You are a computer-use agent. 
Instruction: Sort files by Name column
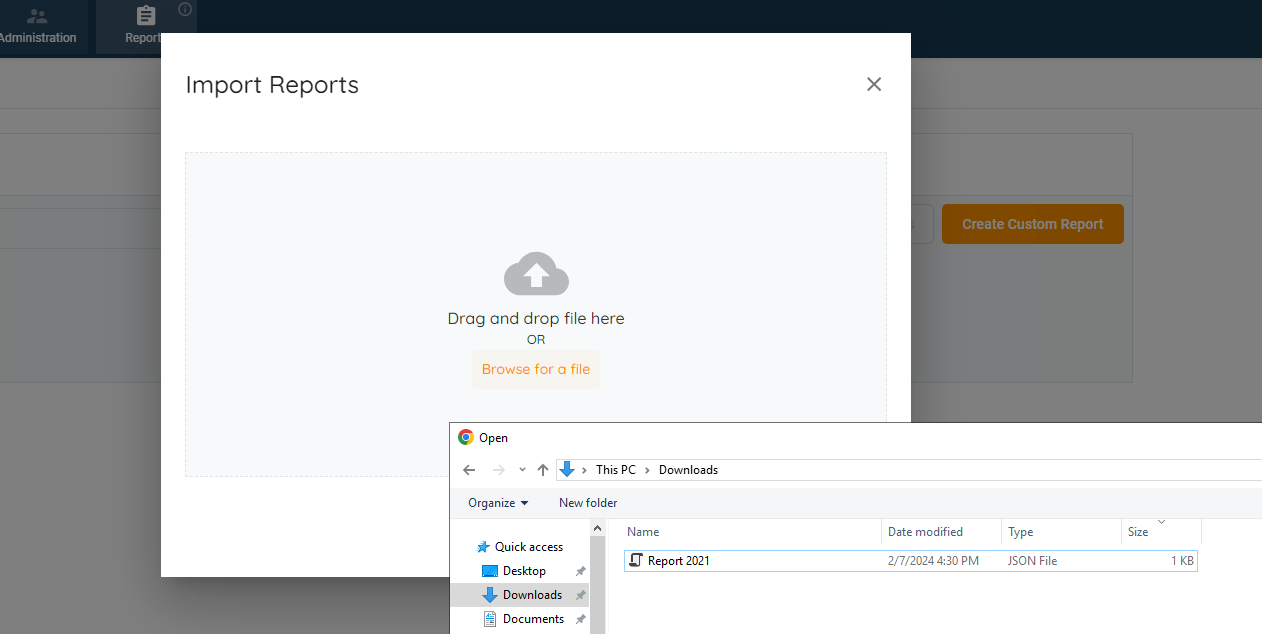pos(643,532)
